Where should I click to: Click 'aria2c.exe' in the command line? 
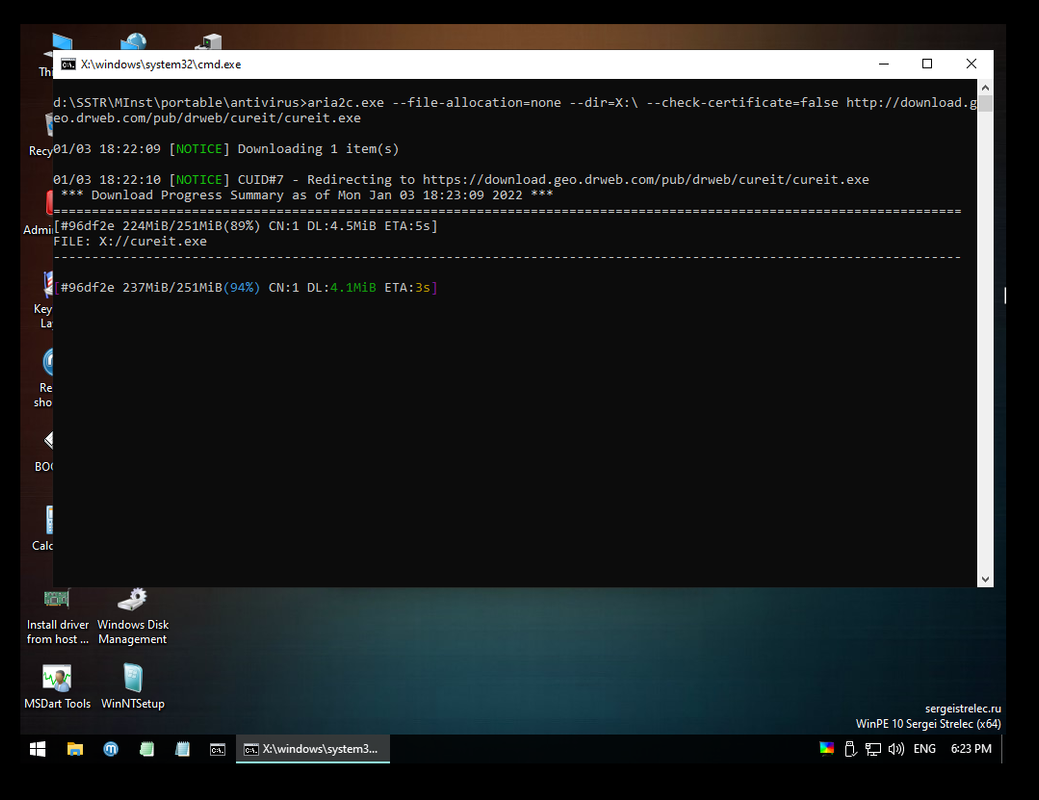345,103
